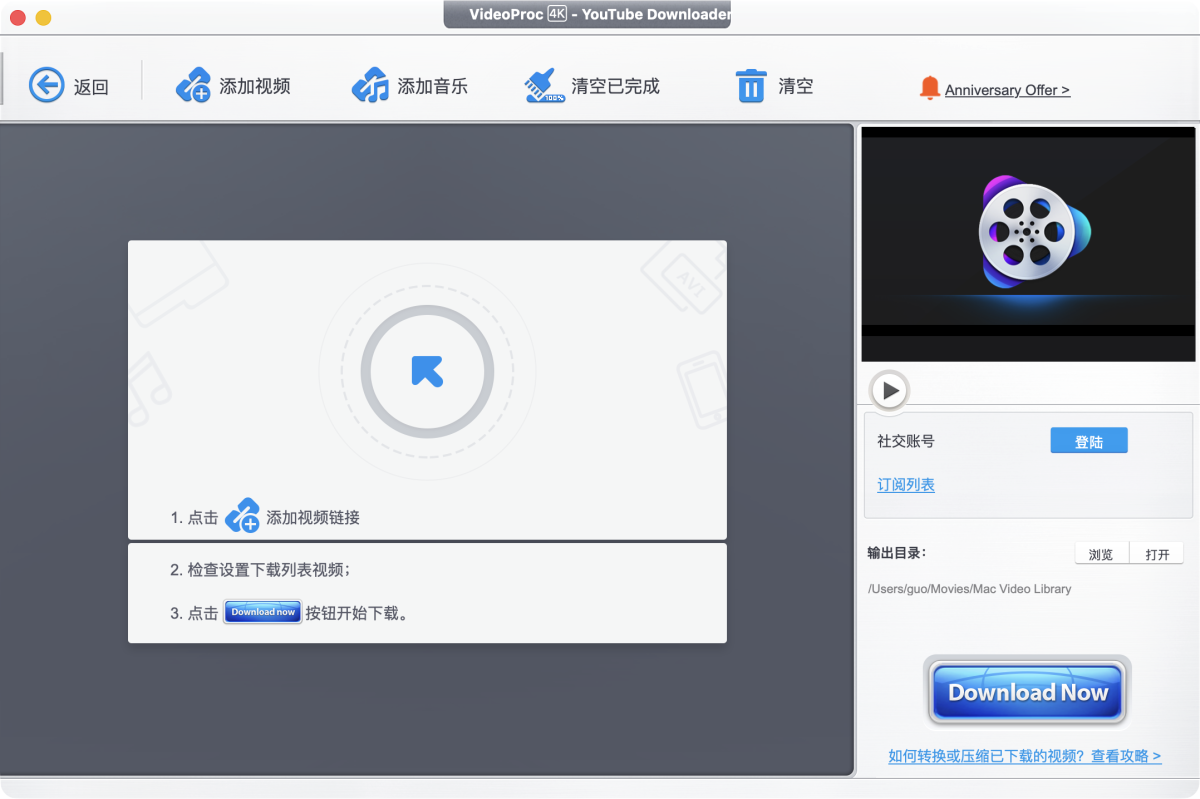The height and width of the screenshot is (799, 1200).
Task: Click the 清空已完成 broom icon
Action: [x=543, y=85]
